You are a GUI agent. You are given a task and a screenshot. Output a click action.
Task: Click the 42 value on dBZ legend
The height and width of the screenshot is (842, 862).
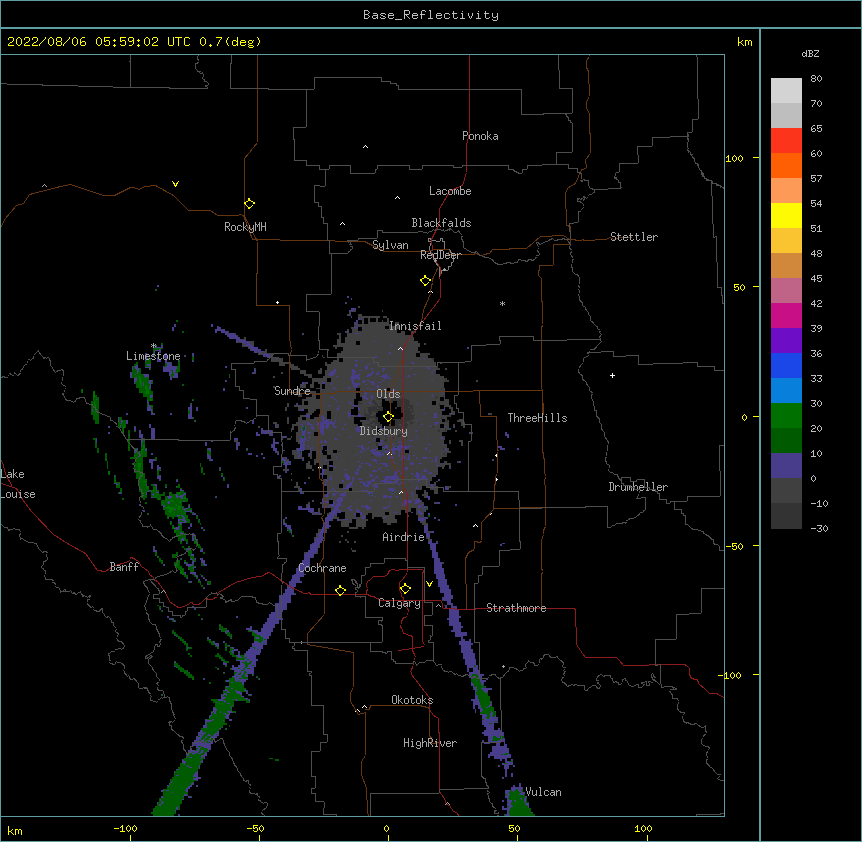(x=816, y=303)
